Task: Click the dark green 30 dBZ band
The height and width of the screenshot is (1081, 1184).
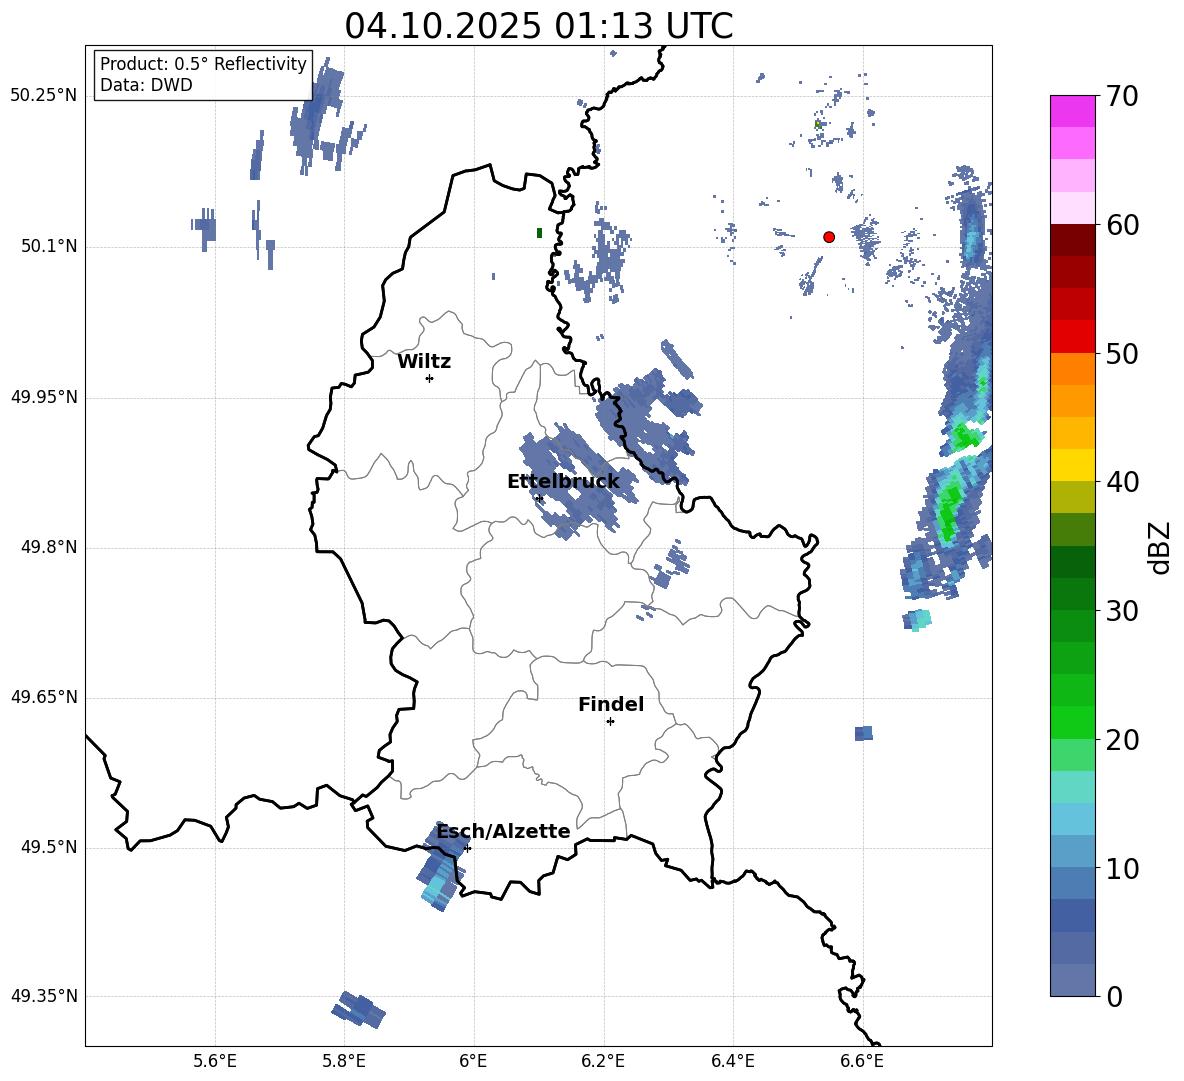Action: point(1072,593)
